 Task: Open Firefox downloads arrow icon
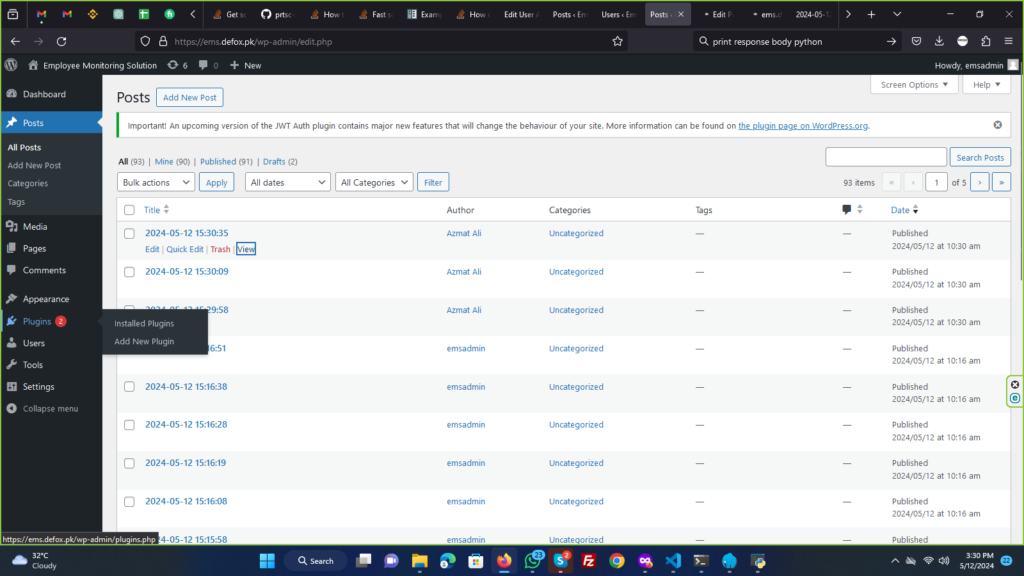click(939, 41)
